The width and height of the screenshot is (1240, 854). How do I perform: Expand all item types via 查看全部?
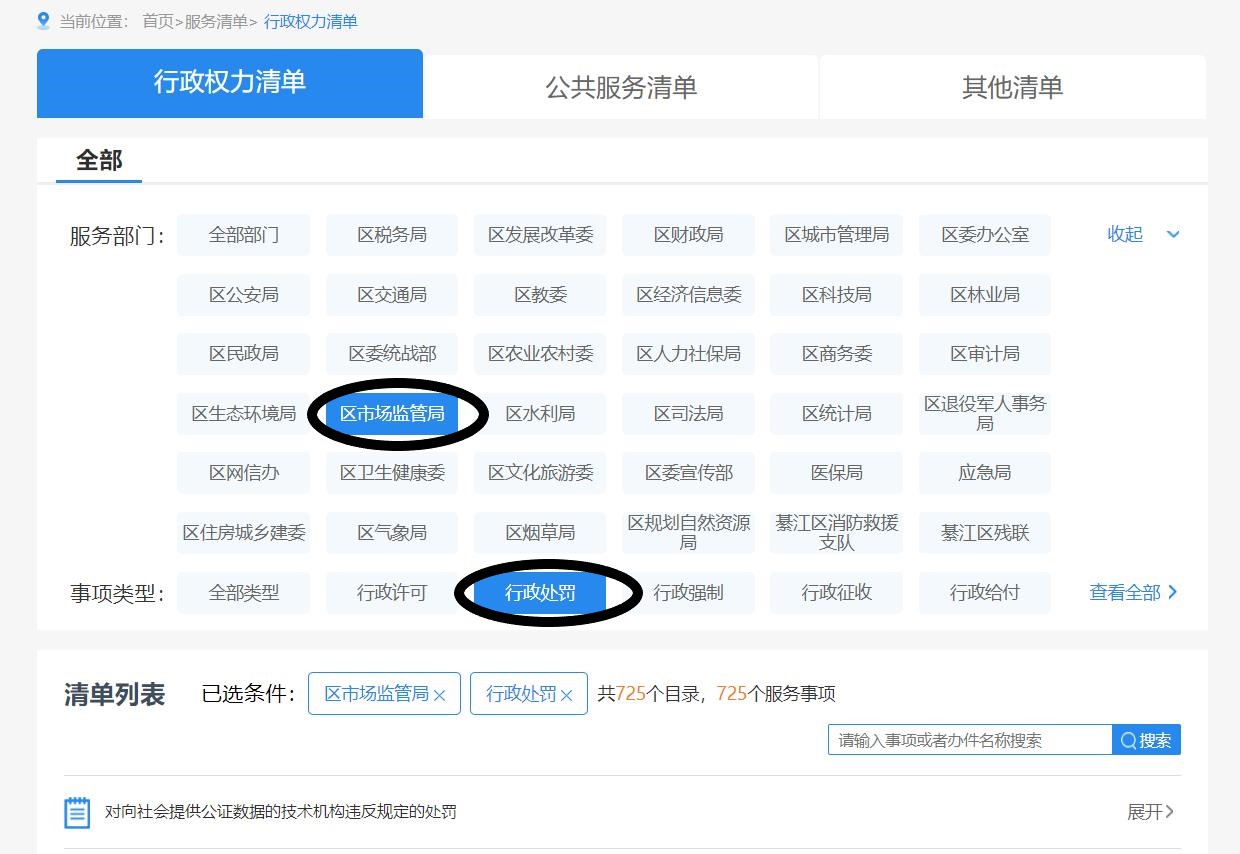pyautogui.click(x=1133, y=592)
